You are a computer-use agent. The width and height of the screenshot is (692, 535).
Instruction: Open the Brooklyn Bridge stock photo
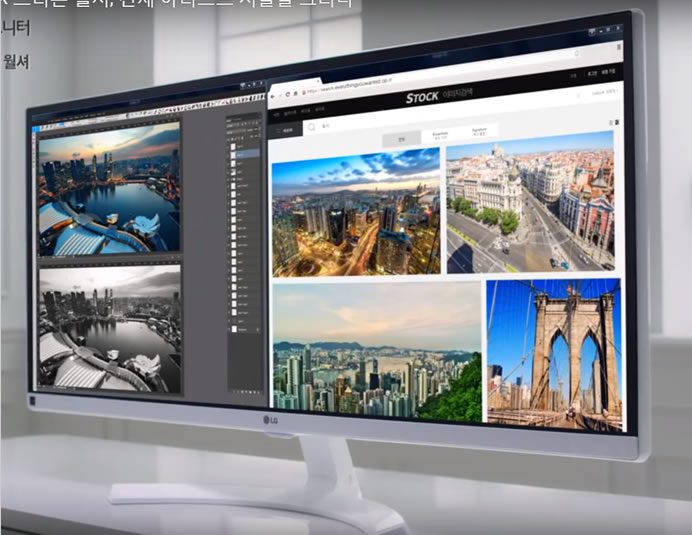click(x=554, y=355)
